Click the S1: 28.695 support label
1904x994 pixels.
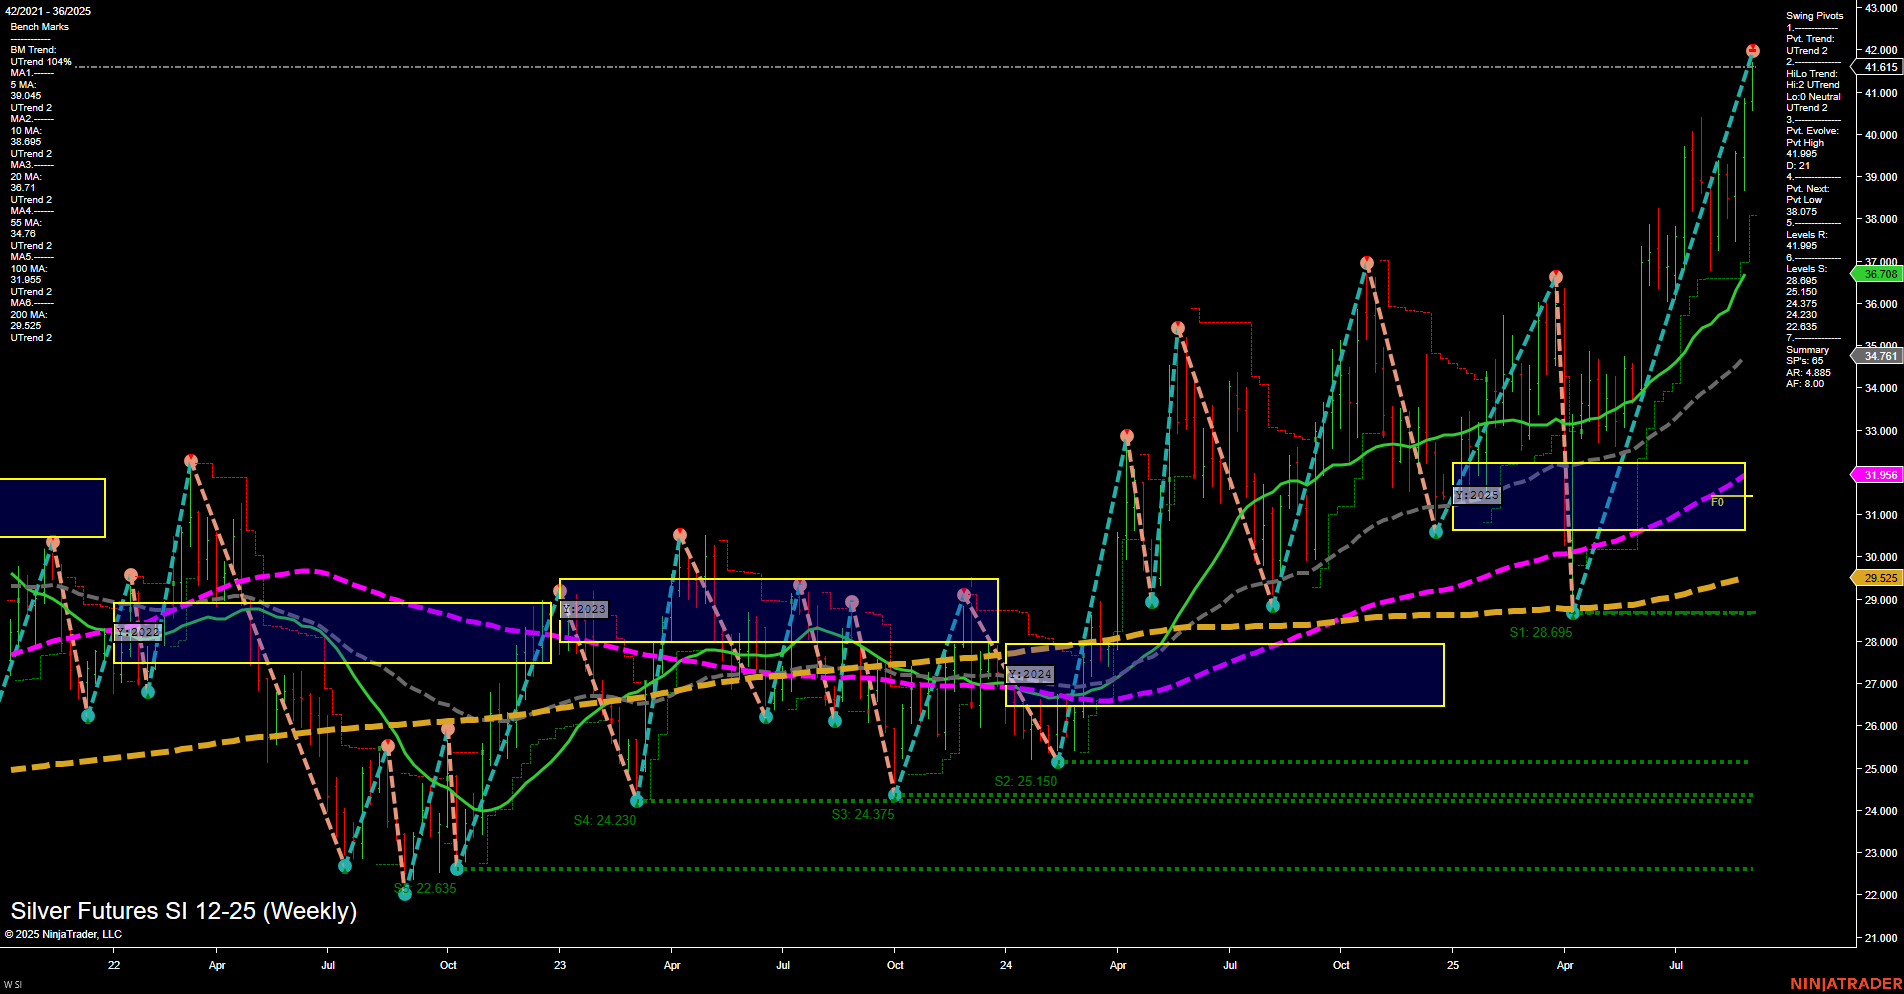pyautogui.click(x=1541, y=632)
